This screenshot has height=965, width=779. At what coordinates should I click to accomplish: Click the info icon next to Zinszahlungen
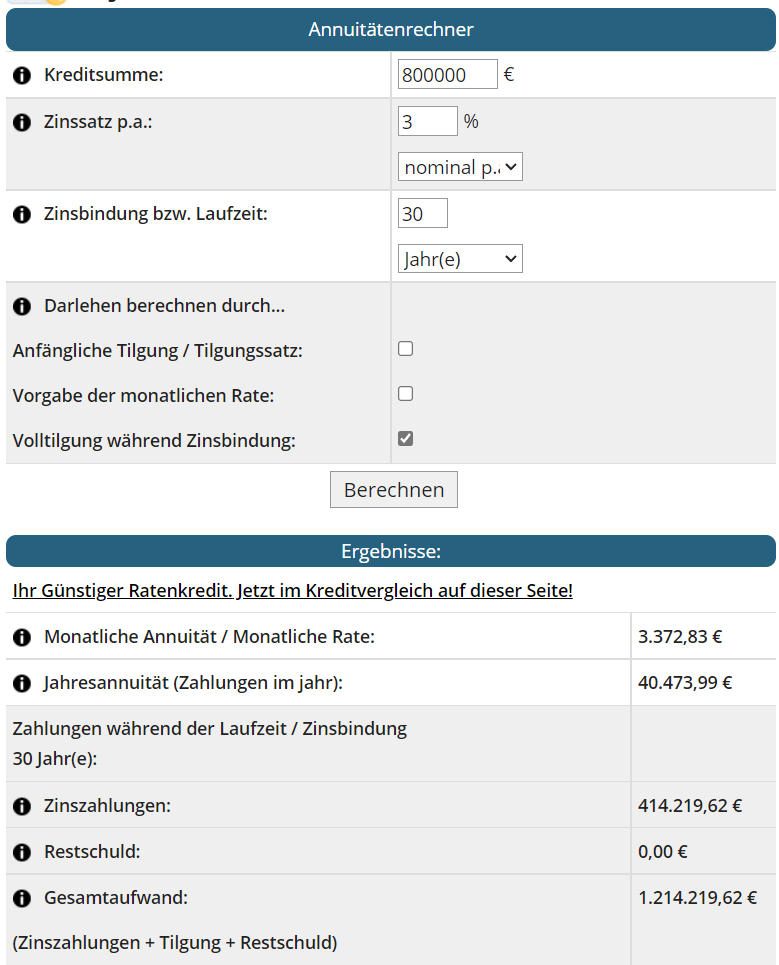(22, 806)
